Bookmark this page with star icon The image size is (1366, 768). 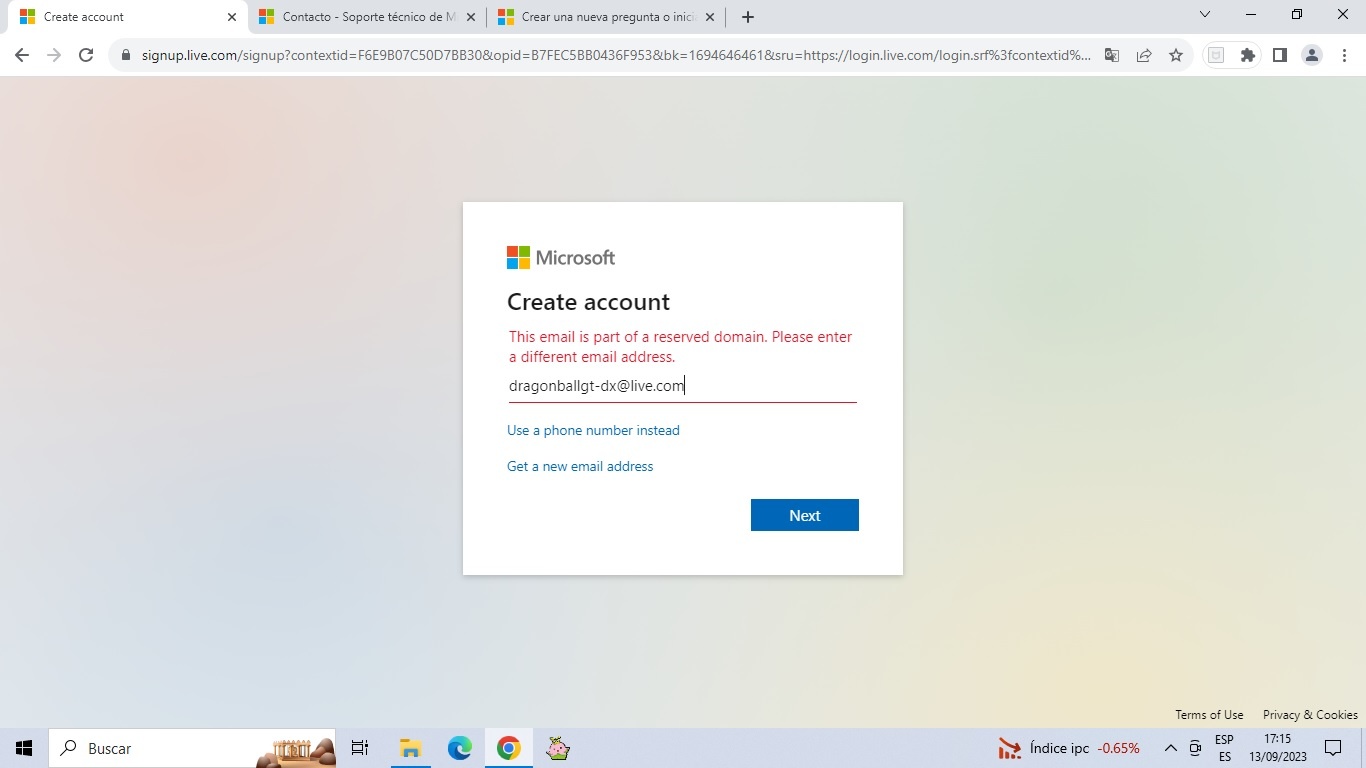1176,55
